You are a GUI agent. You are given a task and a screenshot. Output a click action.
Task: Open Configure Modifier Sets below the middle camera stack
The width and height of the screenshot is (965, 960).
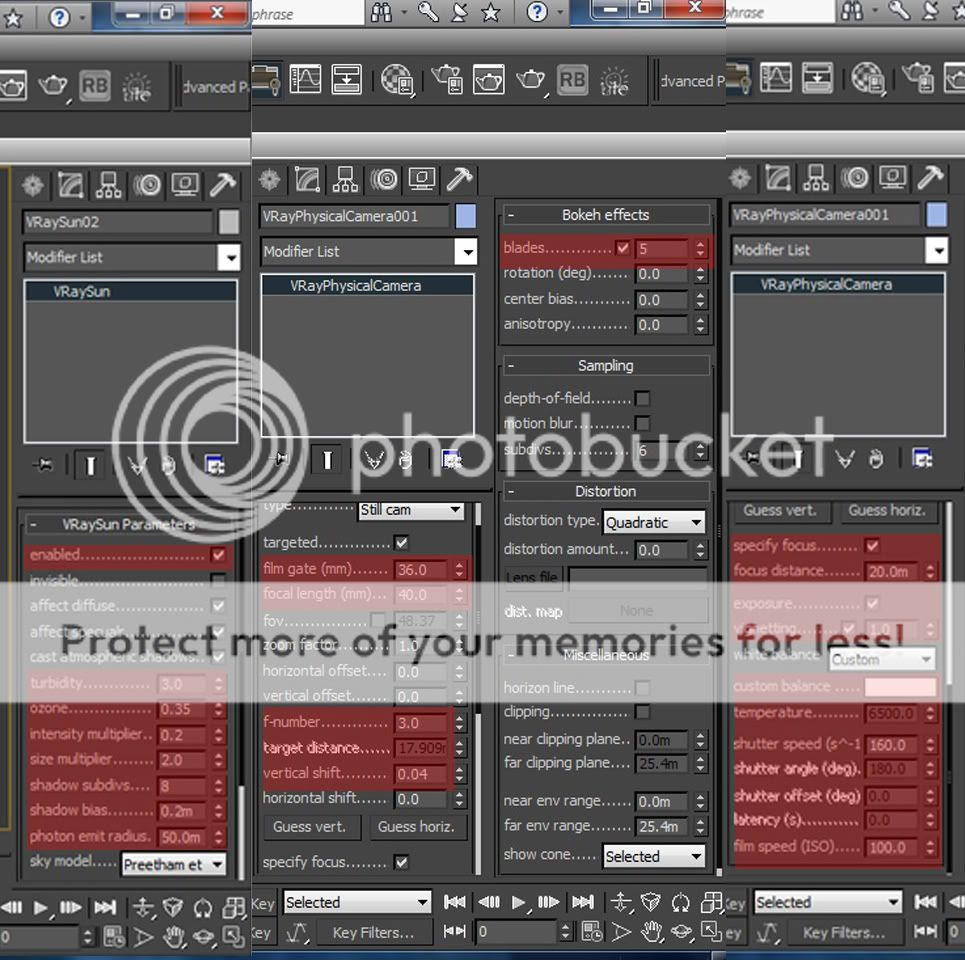click(451, 460)
